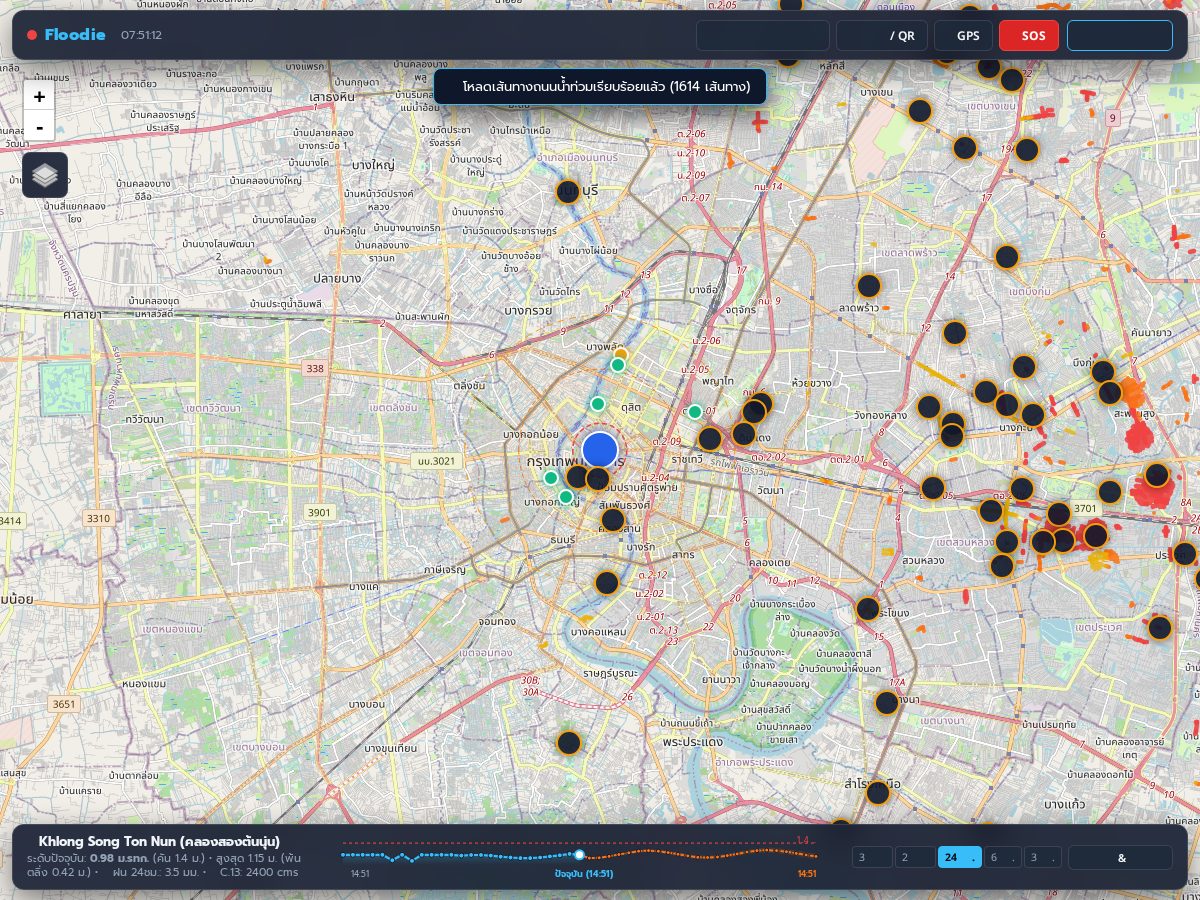Click the dark marker near นนทบุรี
The height and width of the screenshot is (900, 1200).
click(x=568, y=191)
